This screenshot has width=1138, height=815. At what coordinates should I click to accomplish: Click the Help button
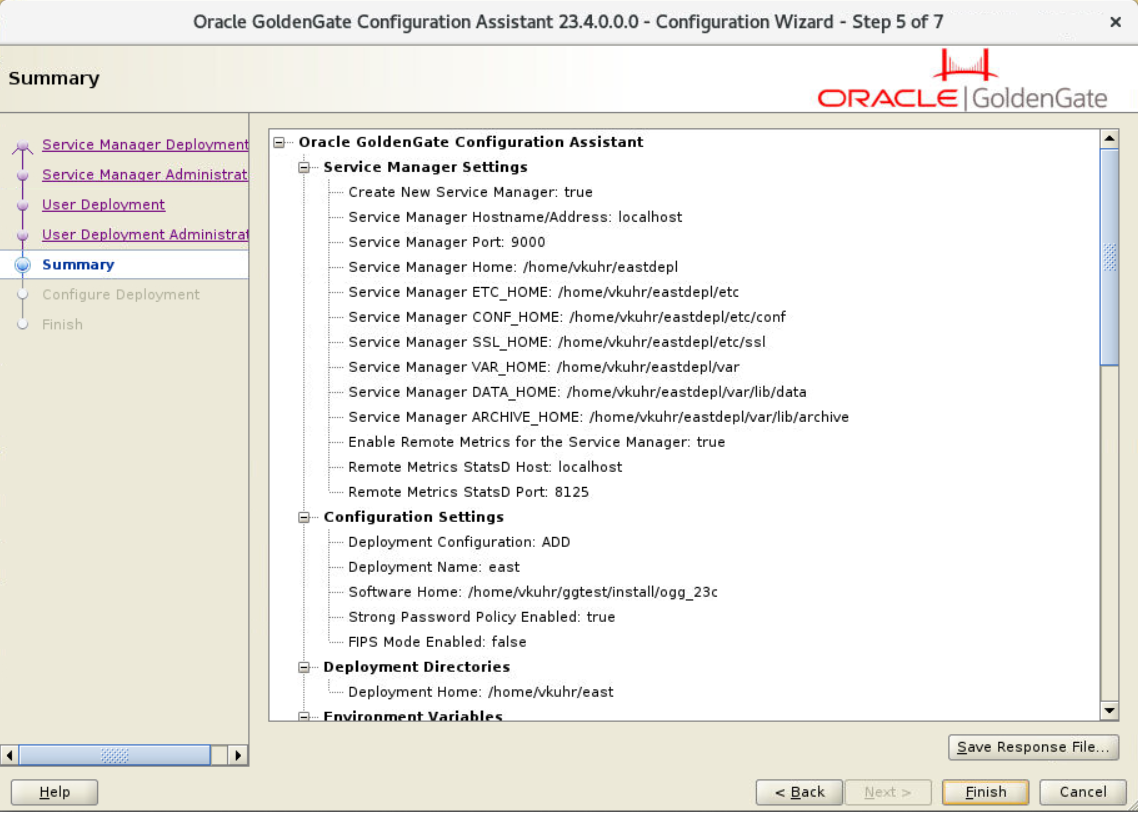click(54, 792)
